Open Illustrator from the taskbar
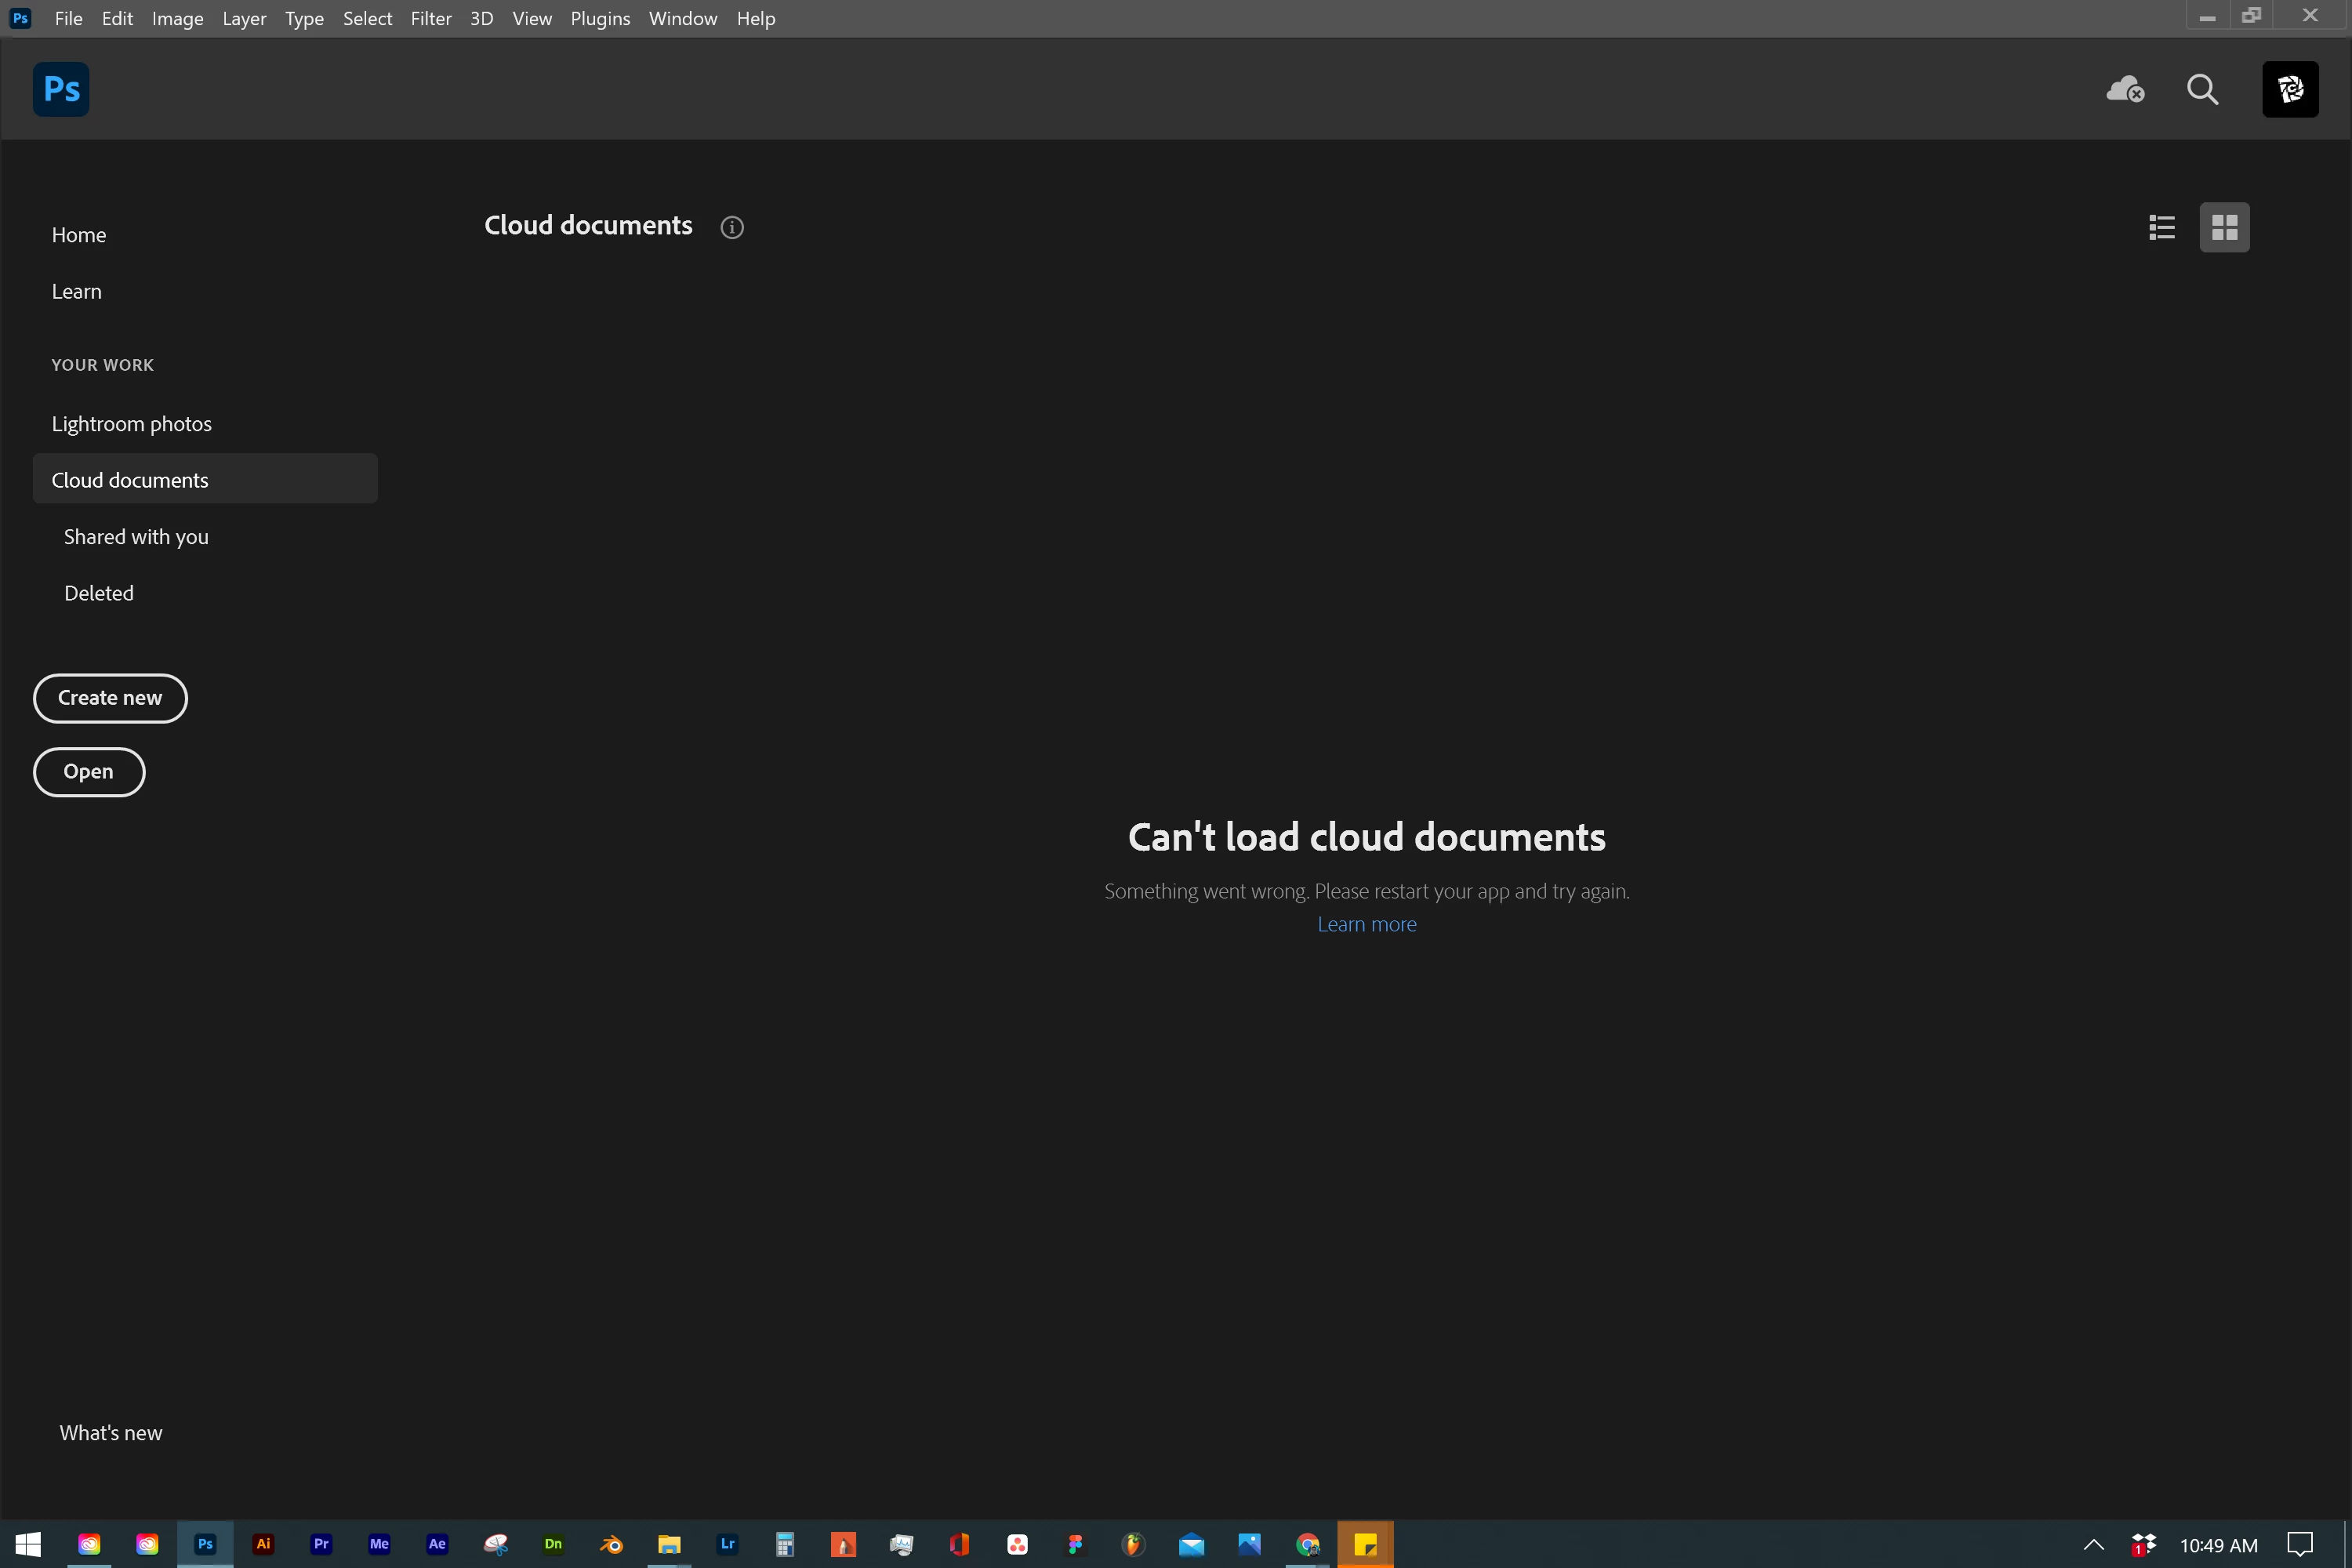Viewport: 2352px width, 1568px height. click(x=263, y=1544)
